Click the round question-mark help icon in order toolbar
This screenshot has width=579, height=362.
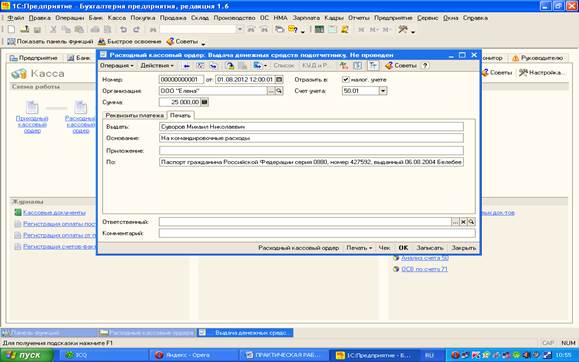click(425, 65)
